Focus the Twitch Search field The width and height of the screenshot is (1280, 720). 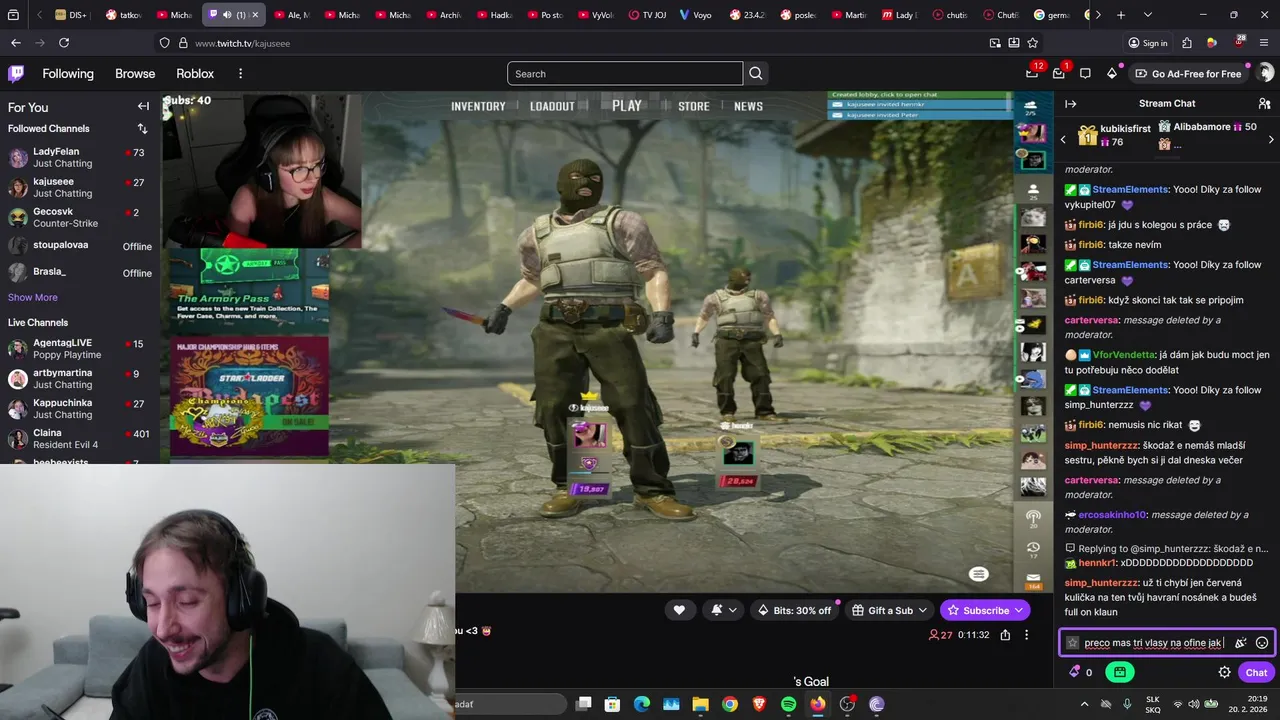coord(625,73)
